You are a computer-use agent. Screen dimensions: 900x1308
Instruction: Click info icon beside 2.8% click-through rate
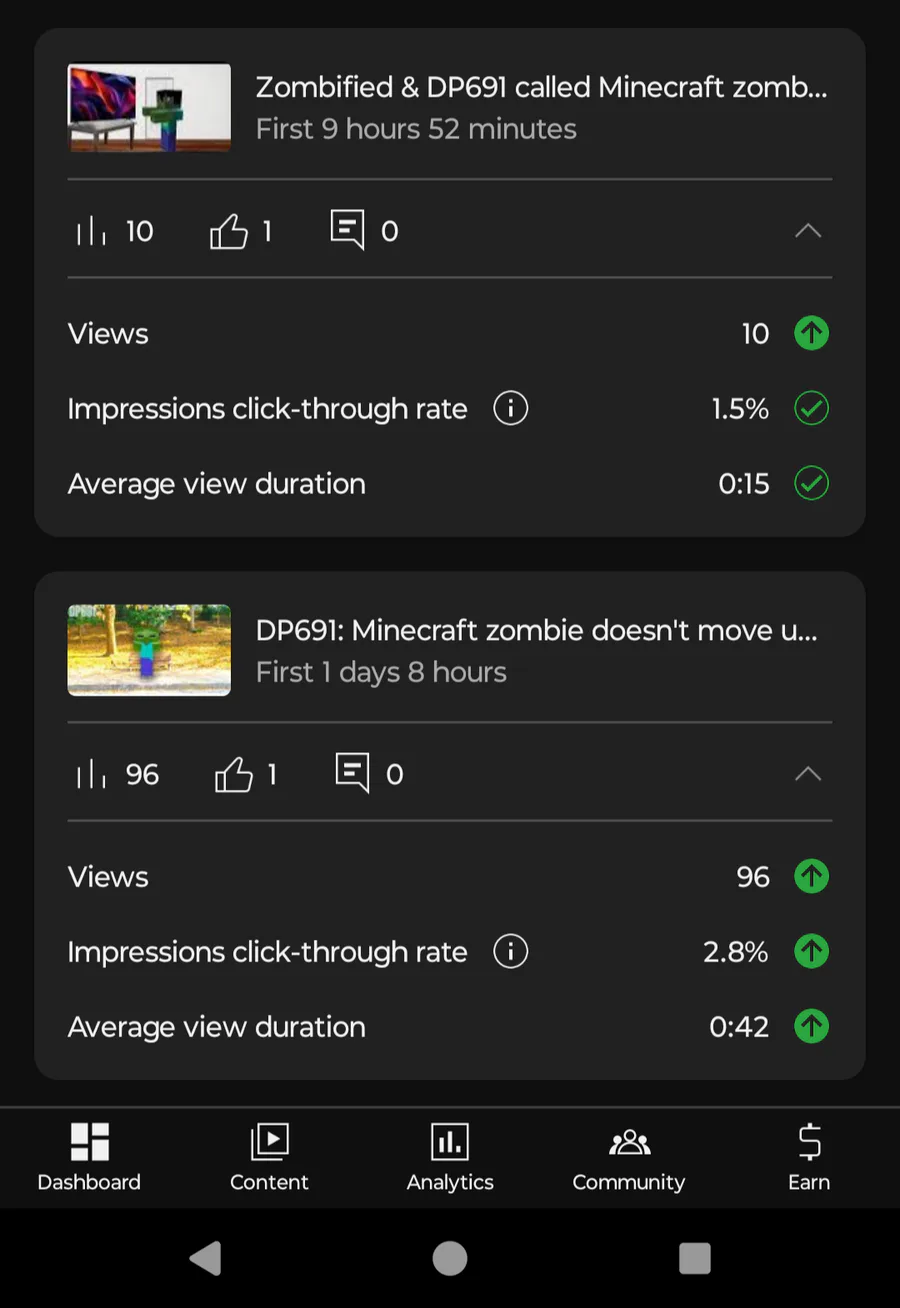pyautogui.click(x=511, y=951)
